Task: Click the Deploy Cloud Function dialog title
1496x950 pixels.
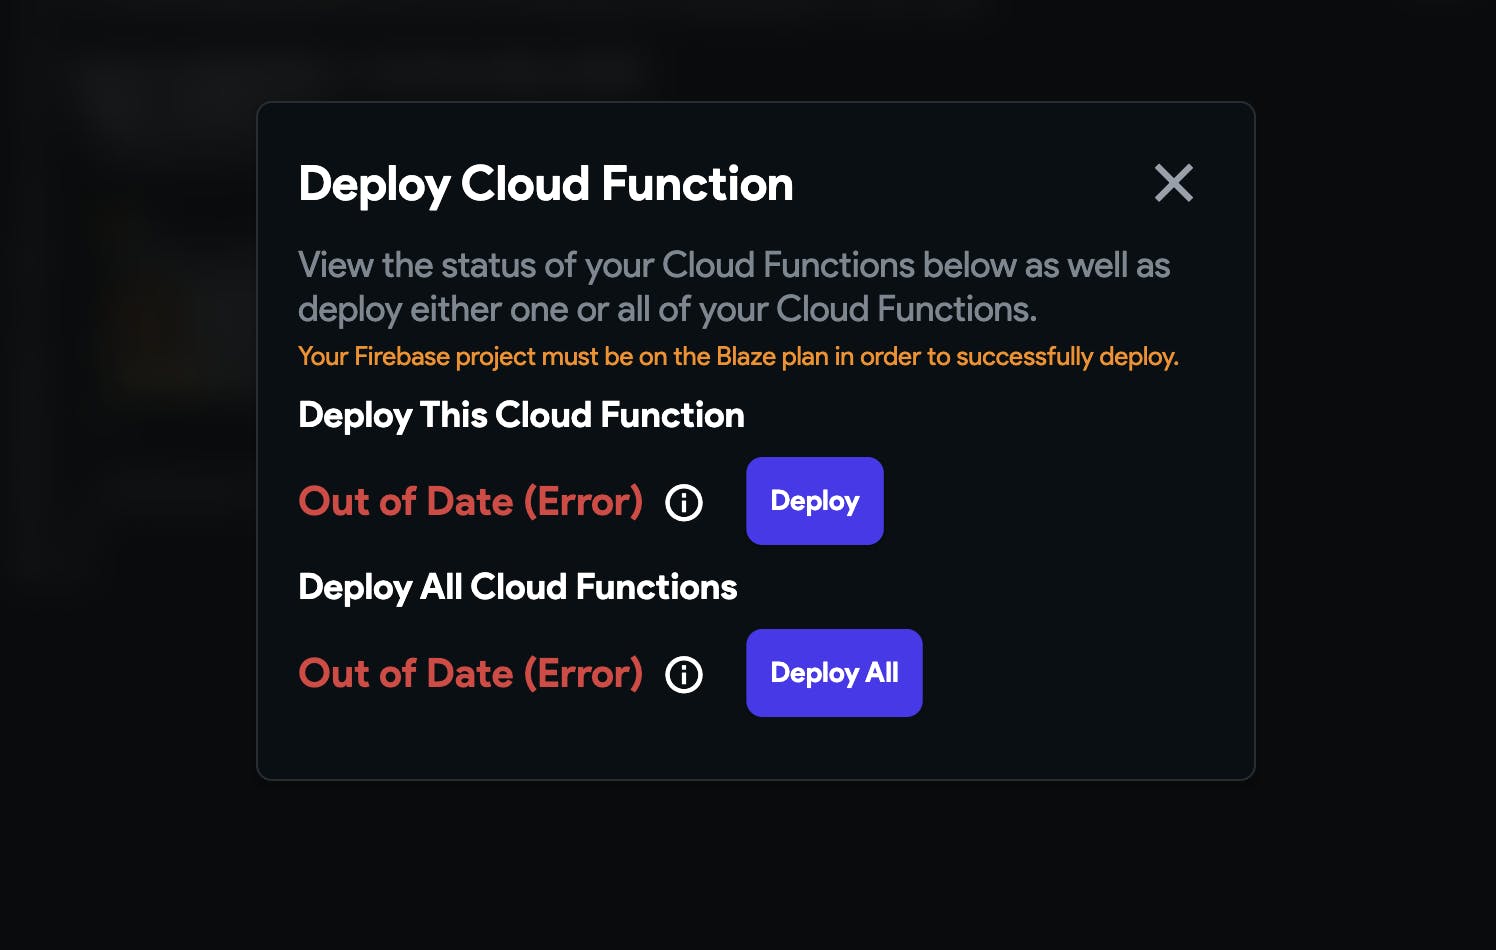Action: click(545, 185)
